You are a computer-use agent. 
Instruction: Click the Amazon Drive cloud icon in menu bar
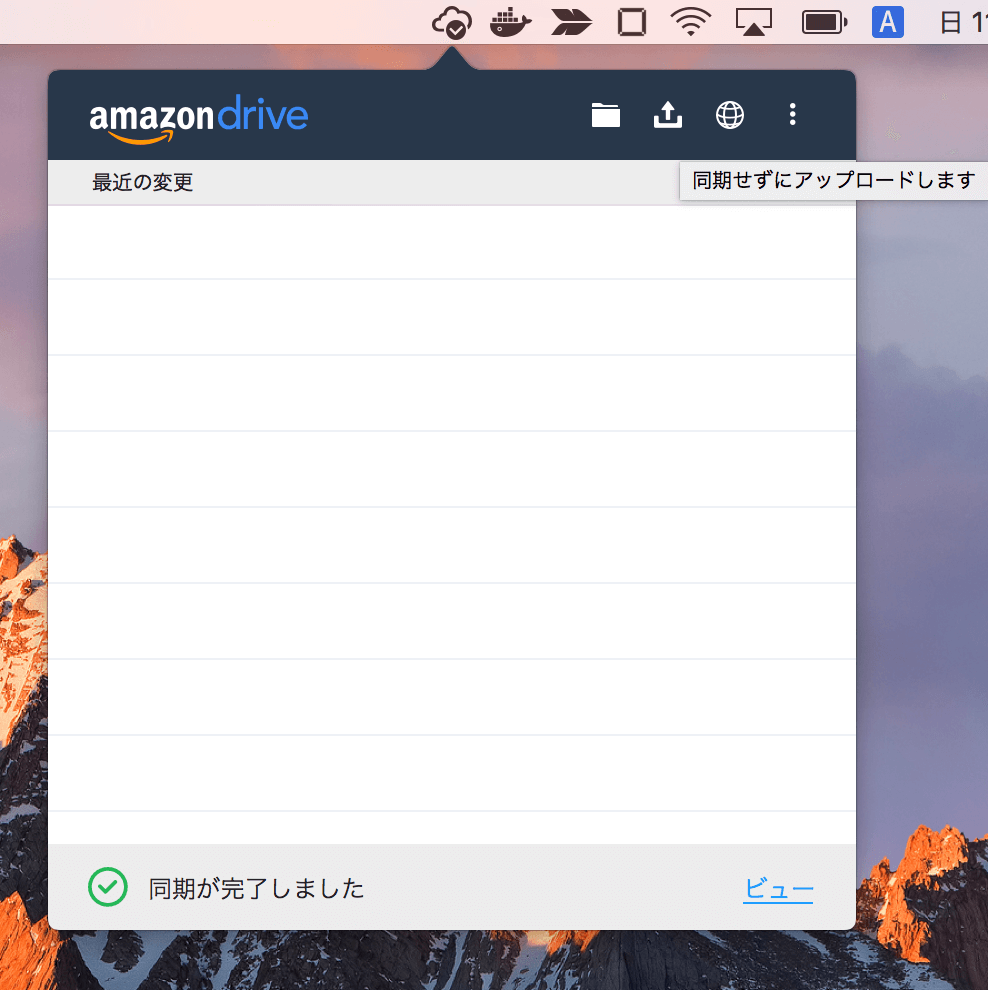click(x=453, y=21)
